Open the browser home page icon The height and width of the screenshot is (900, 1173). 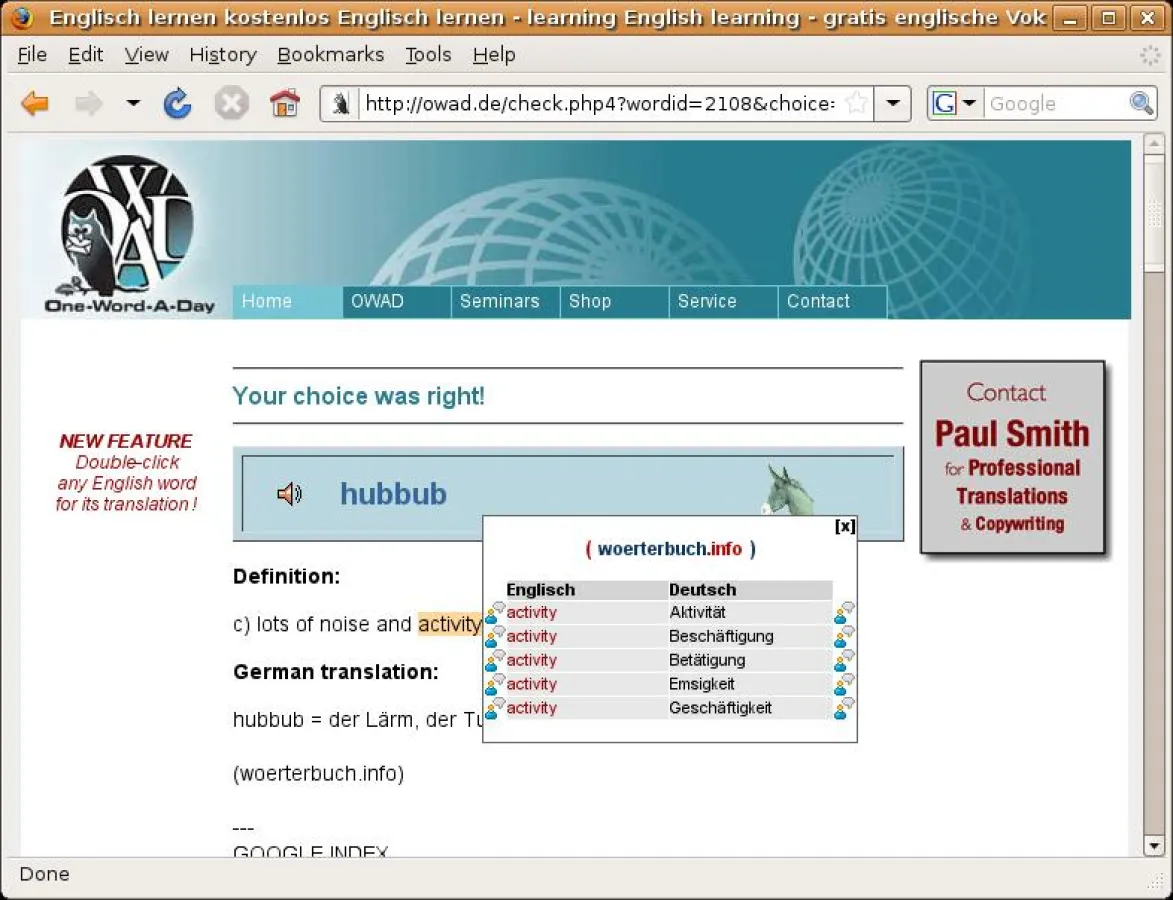click(283, 103)
